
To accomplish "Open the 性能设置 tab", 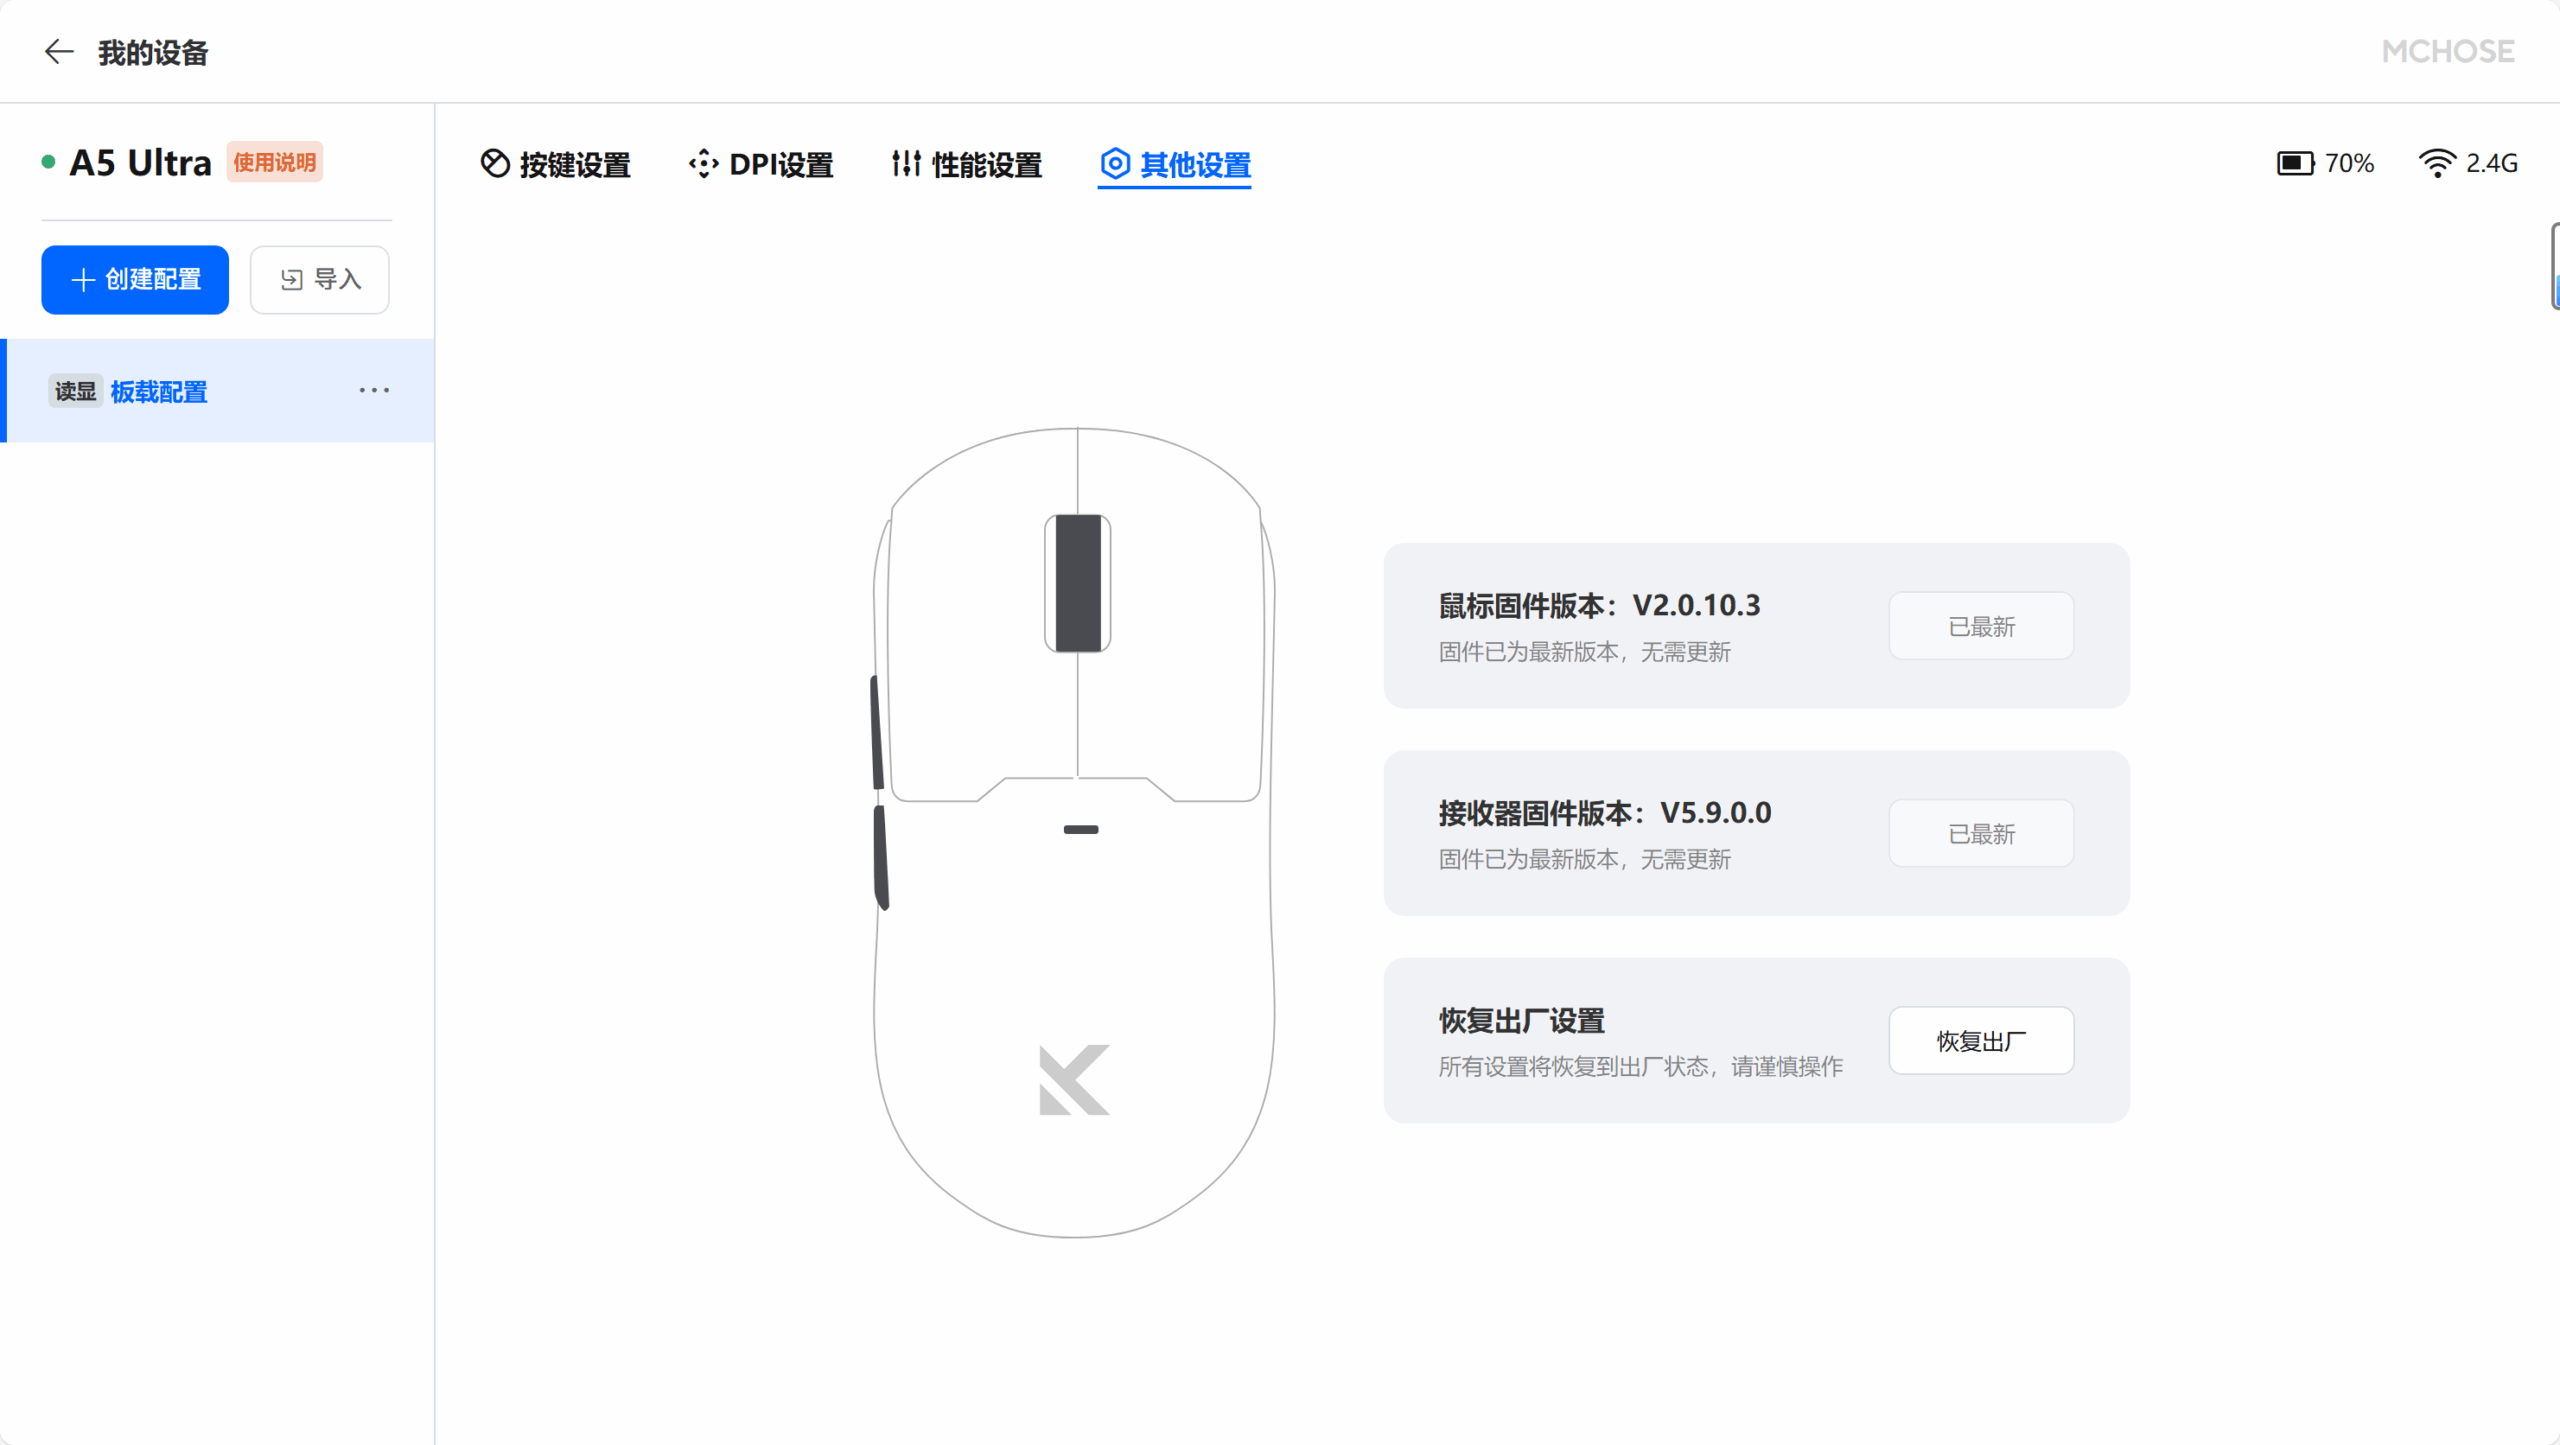I will (966, 164).
